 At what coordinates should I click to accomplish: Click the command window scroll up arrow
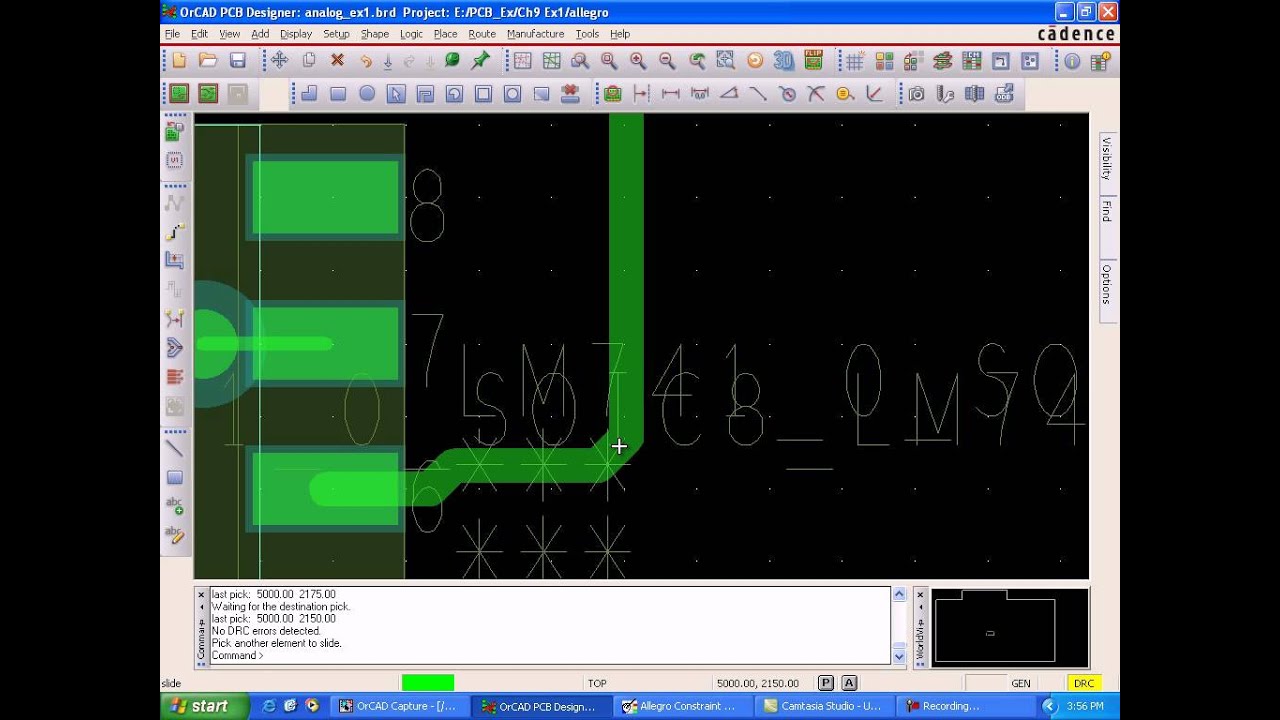(899, 594)
